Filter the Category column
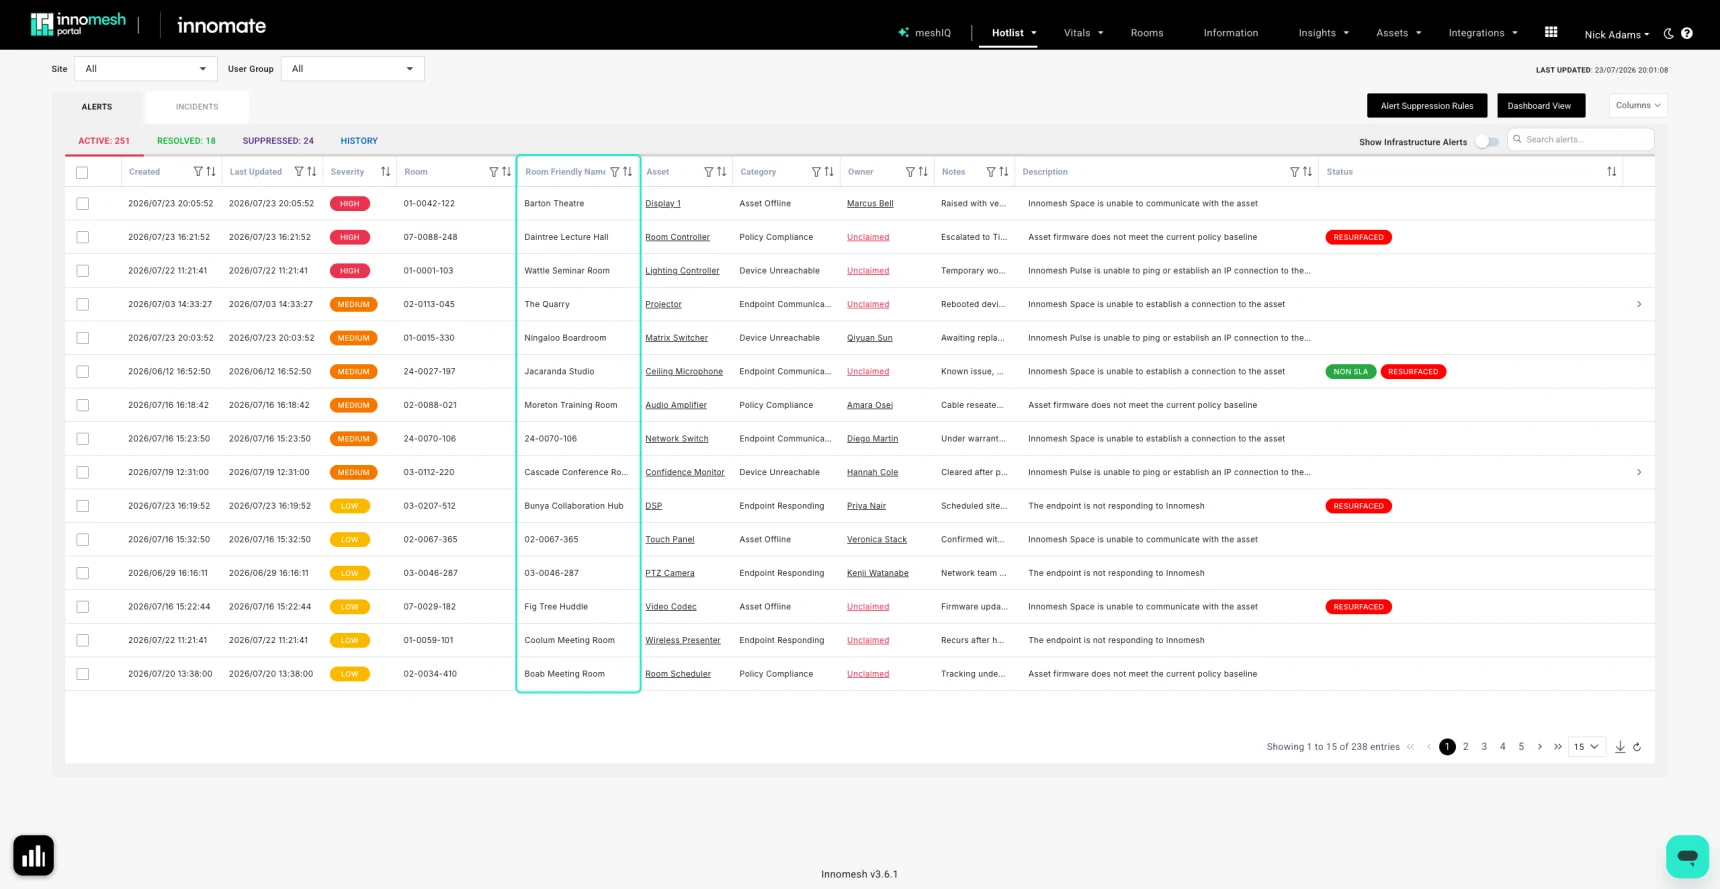This screenshot has height=889, width=1720. (x=816, y=172)
